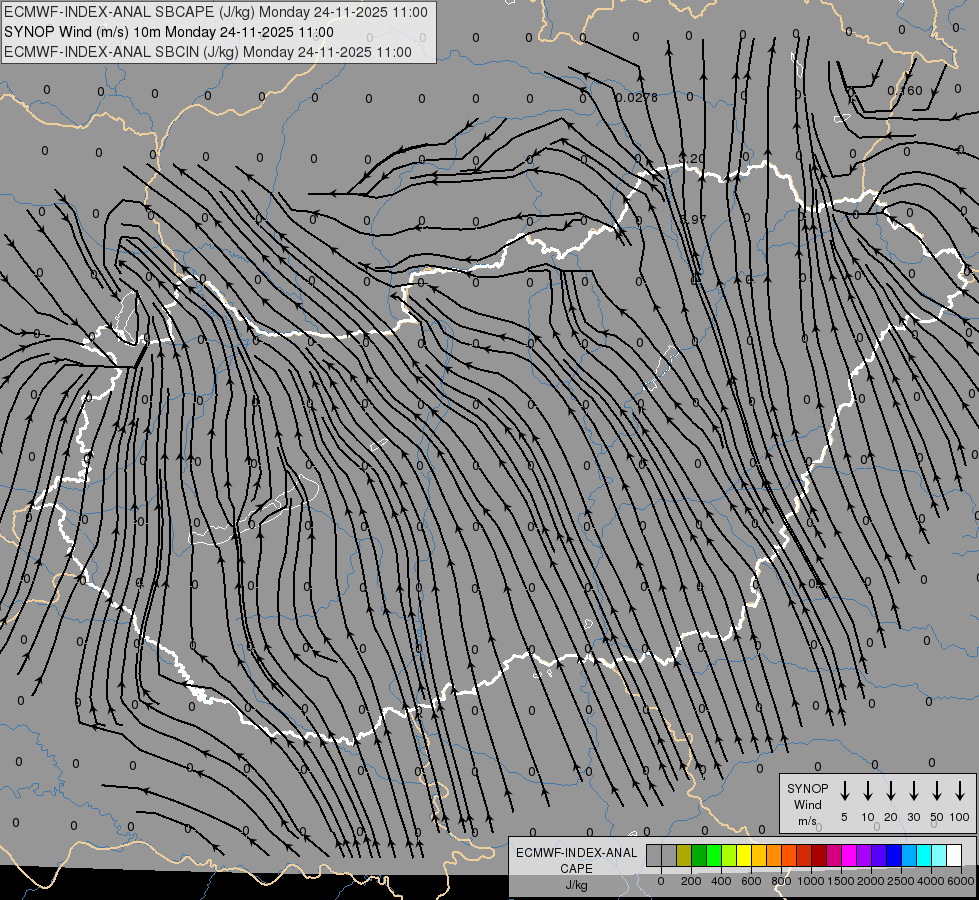Click the wind arrow above 50 m/s
The width and height of the screenshot is (979, 900).
(x=937, y=791)
